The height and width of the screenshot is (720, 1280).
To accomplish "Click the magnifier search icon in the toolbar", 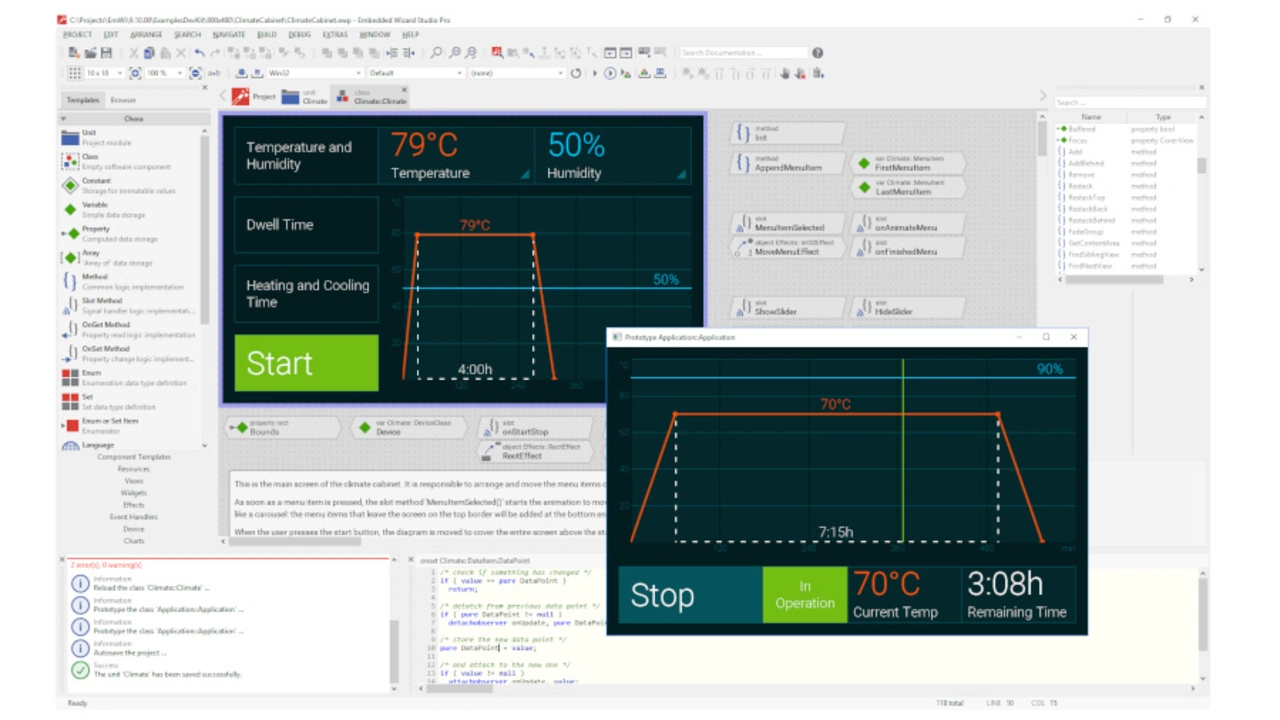I will pos(436,53).
